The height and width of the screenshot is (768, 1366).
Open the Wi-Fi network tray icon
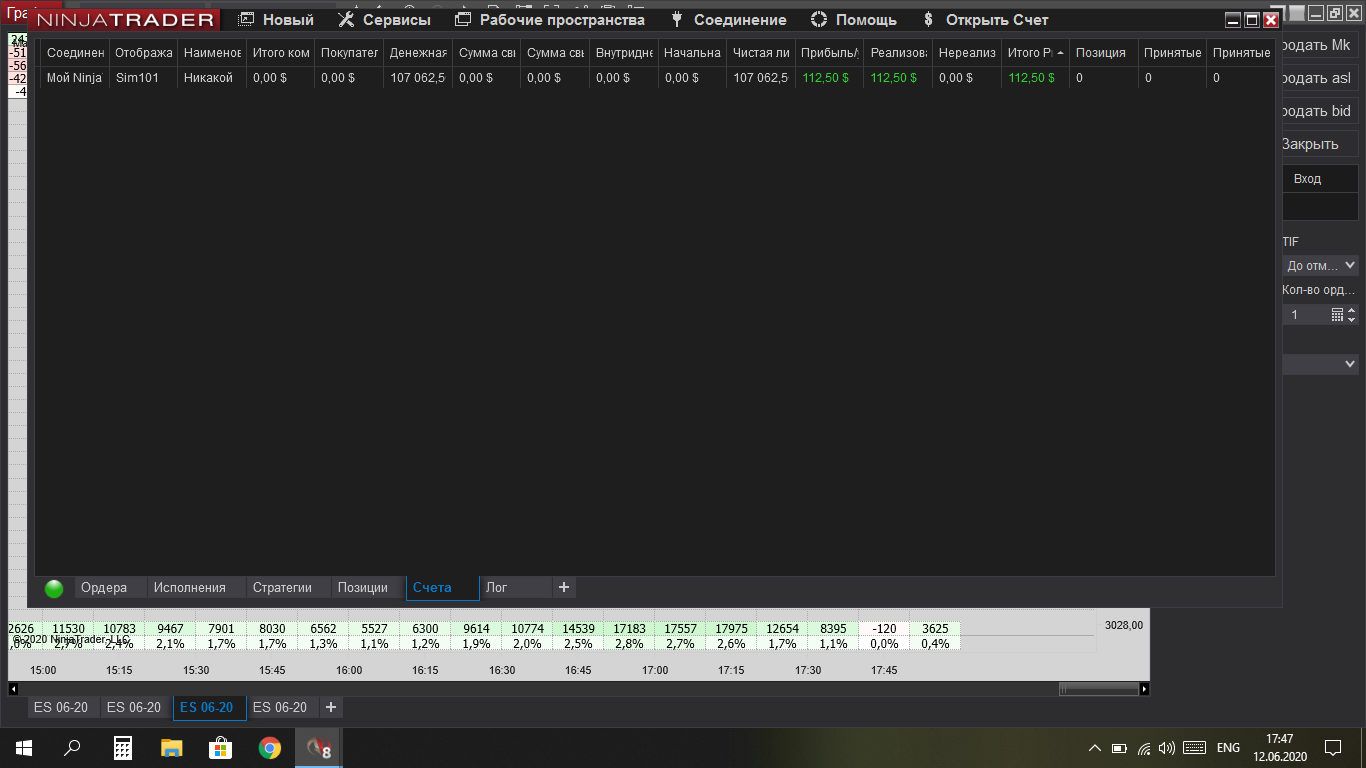[x=1144, y=748]
